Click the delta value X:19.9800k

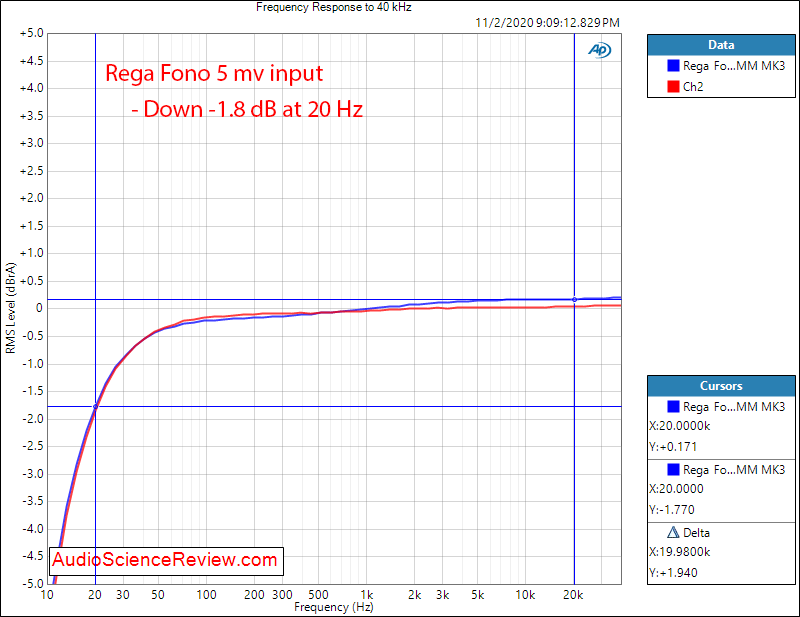tap(680, 552)
